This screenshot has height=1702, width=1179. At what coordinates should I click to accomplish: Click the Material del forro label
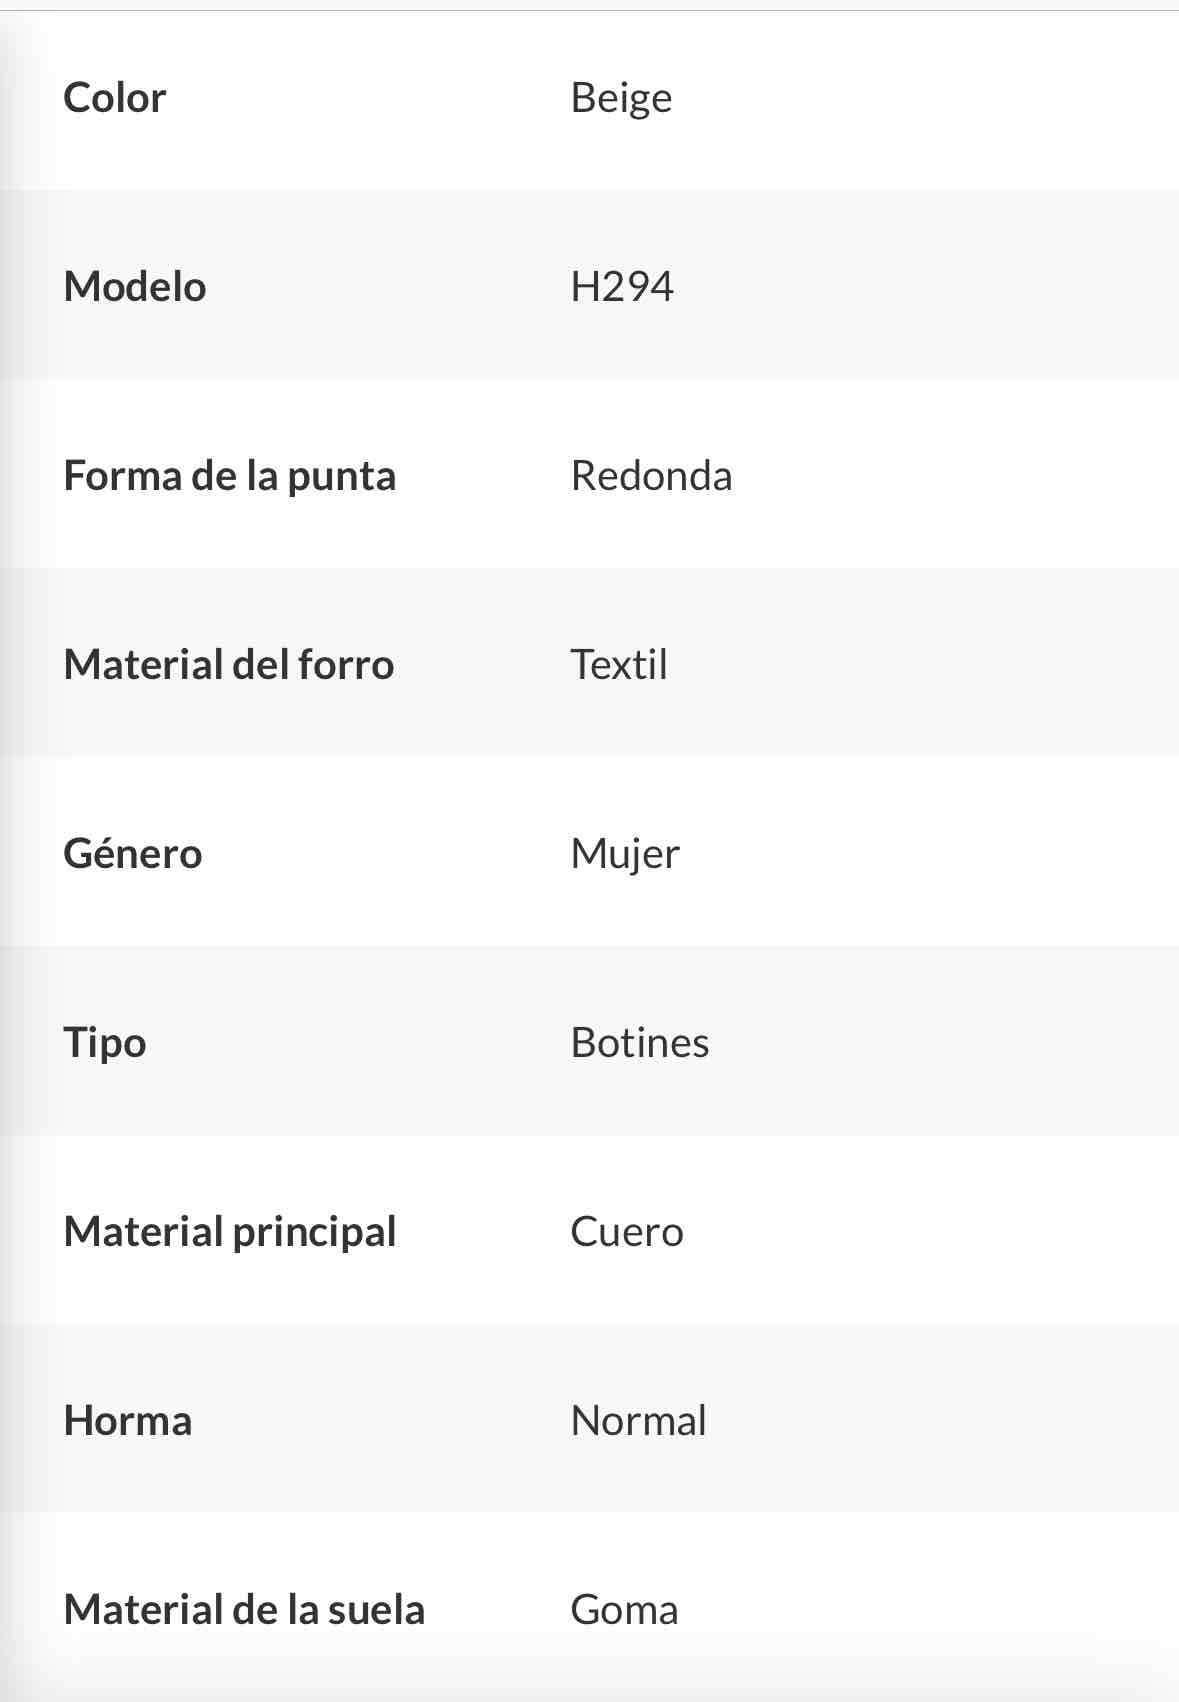[229, 665]
